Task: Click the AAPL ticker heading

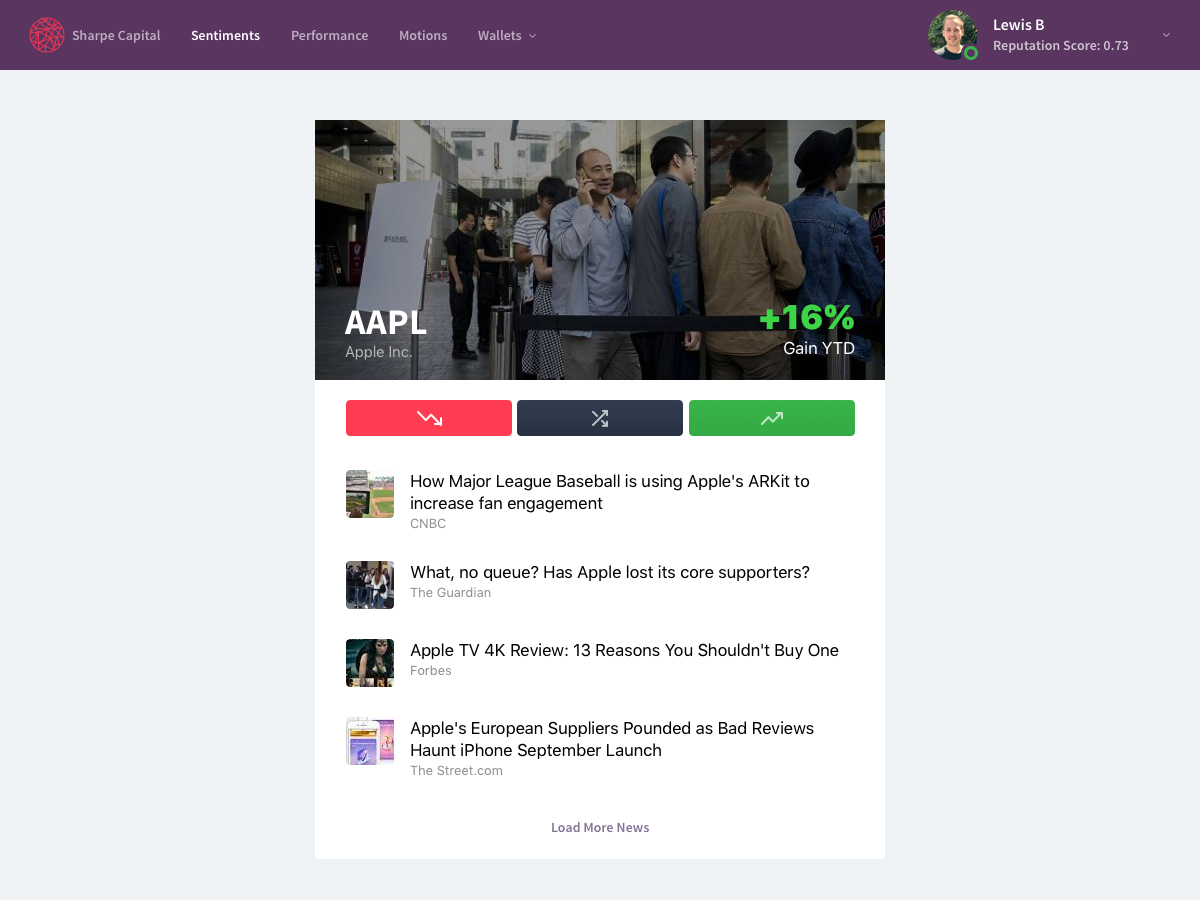Action: (386, 322)
